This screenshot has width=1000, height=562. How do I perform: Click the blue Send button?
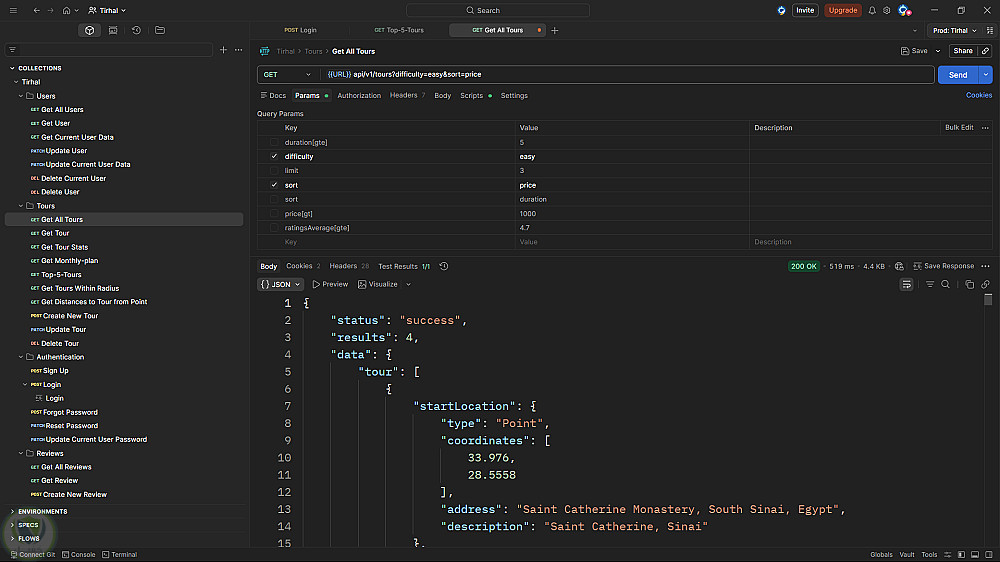(x=957, y=75)
